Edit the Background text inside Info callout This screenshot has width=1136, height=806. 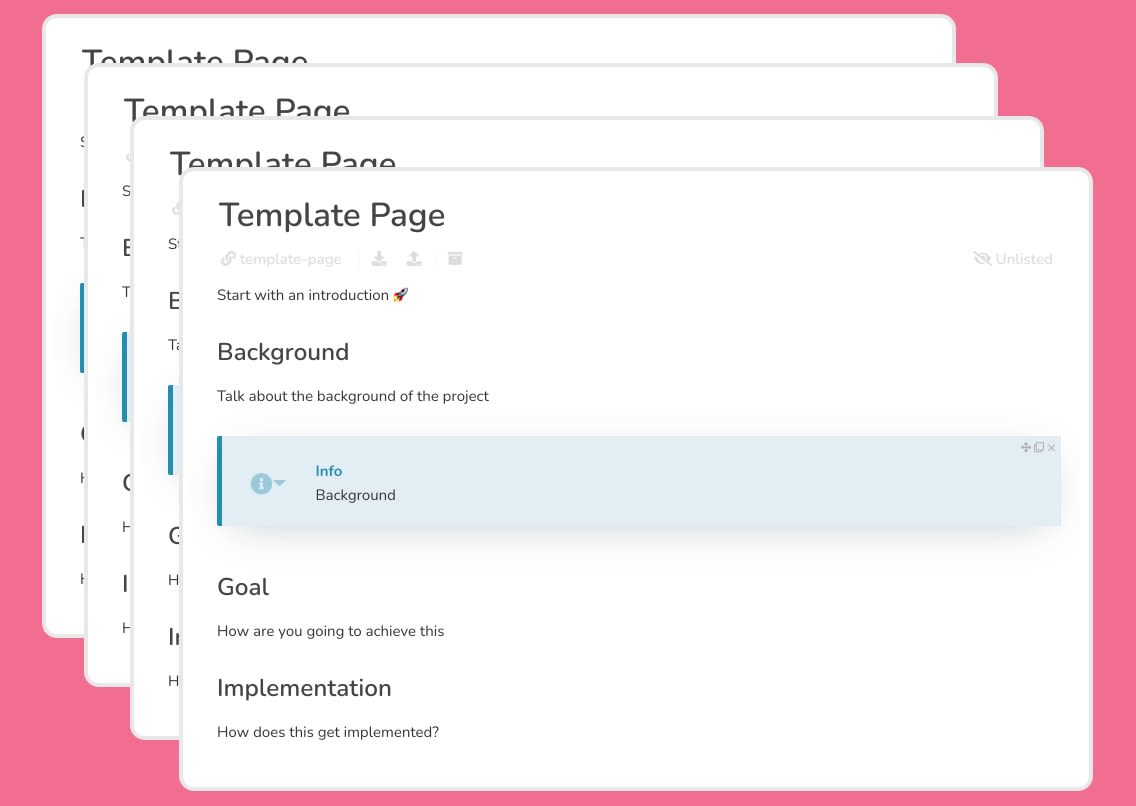355,495
